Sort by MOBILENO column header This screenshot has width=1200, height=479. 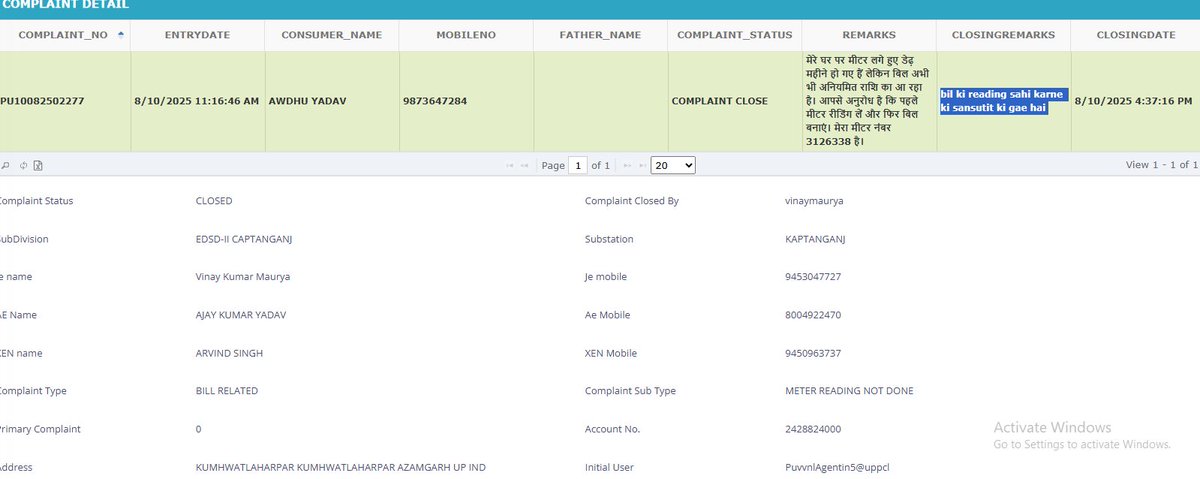(x=465, y=35)
